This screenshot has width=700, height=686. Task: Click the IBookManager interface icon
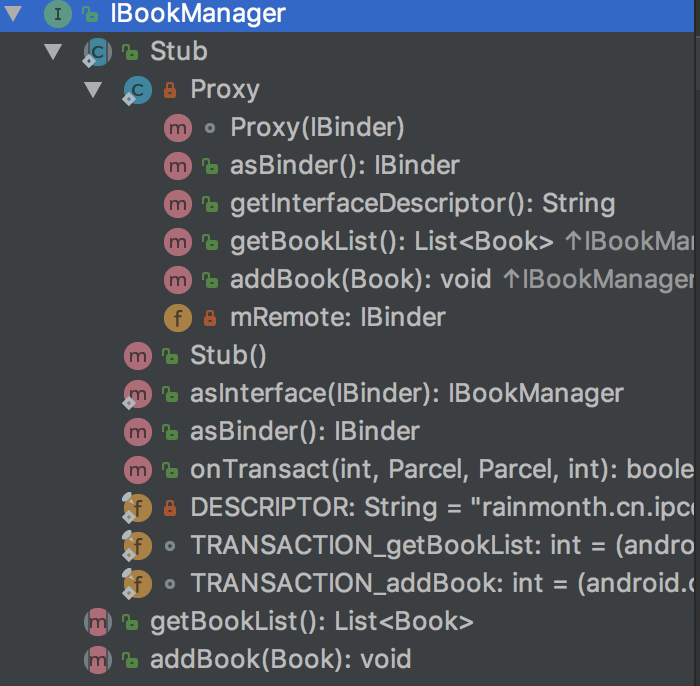pyautogui.click(x=58, y=14)
